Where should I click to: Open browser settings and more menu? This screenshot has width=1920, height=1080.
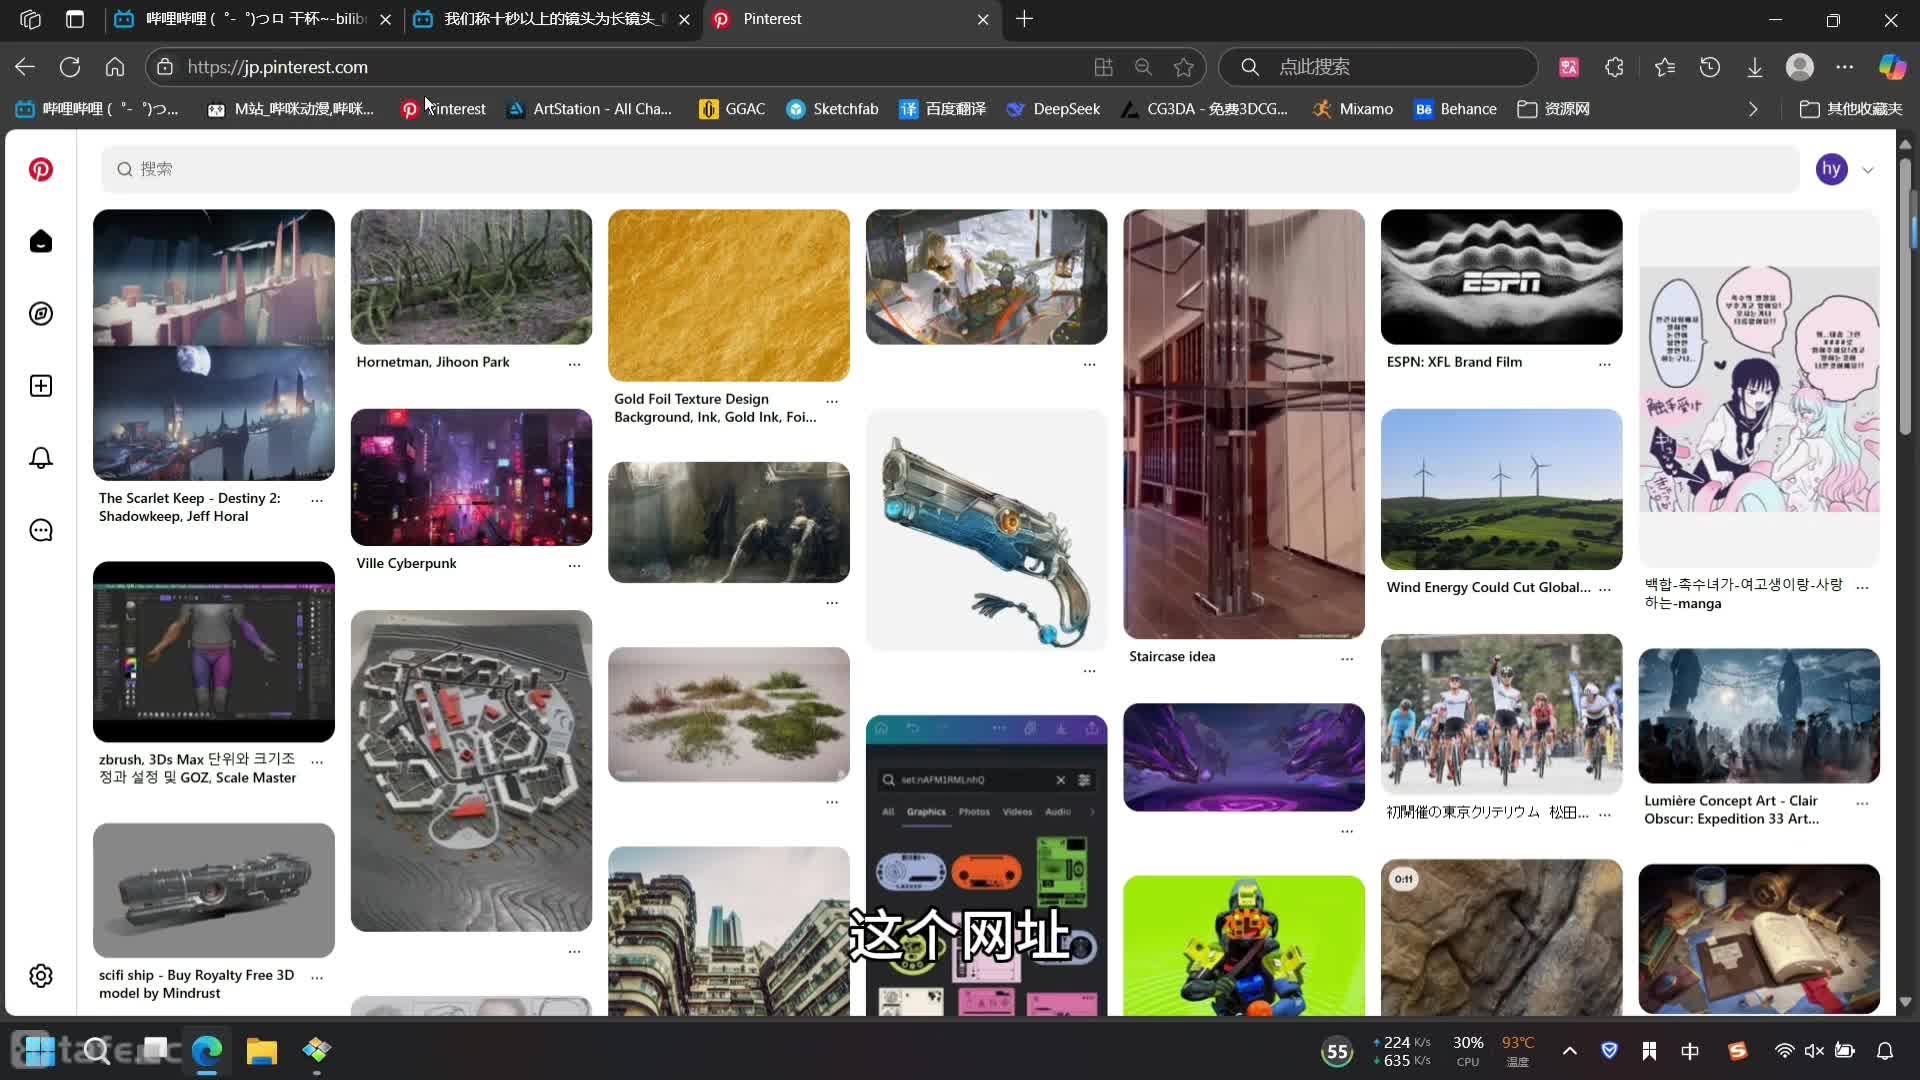(1845, 67)
